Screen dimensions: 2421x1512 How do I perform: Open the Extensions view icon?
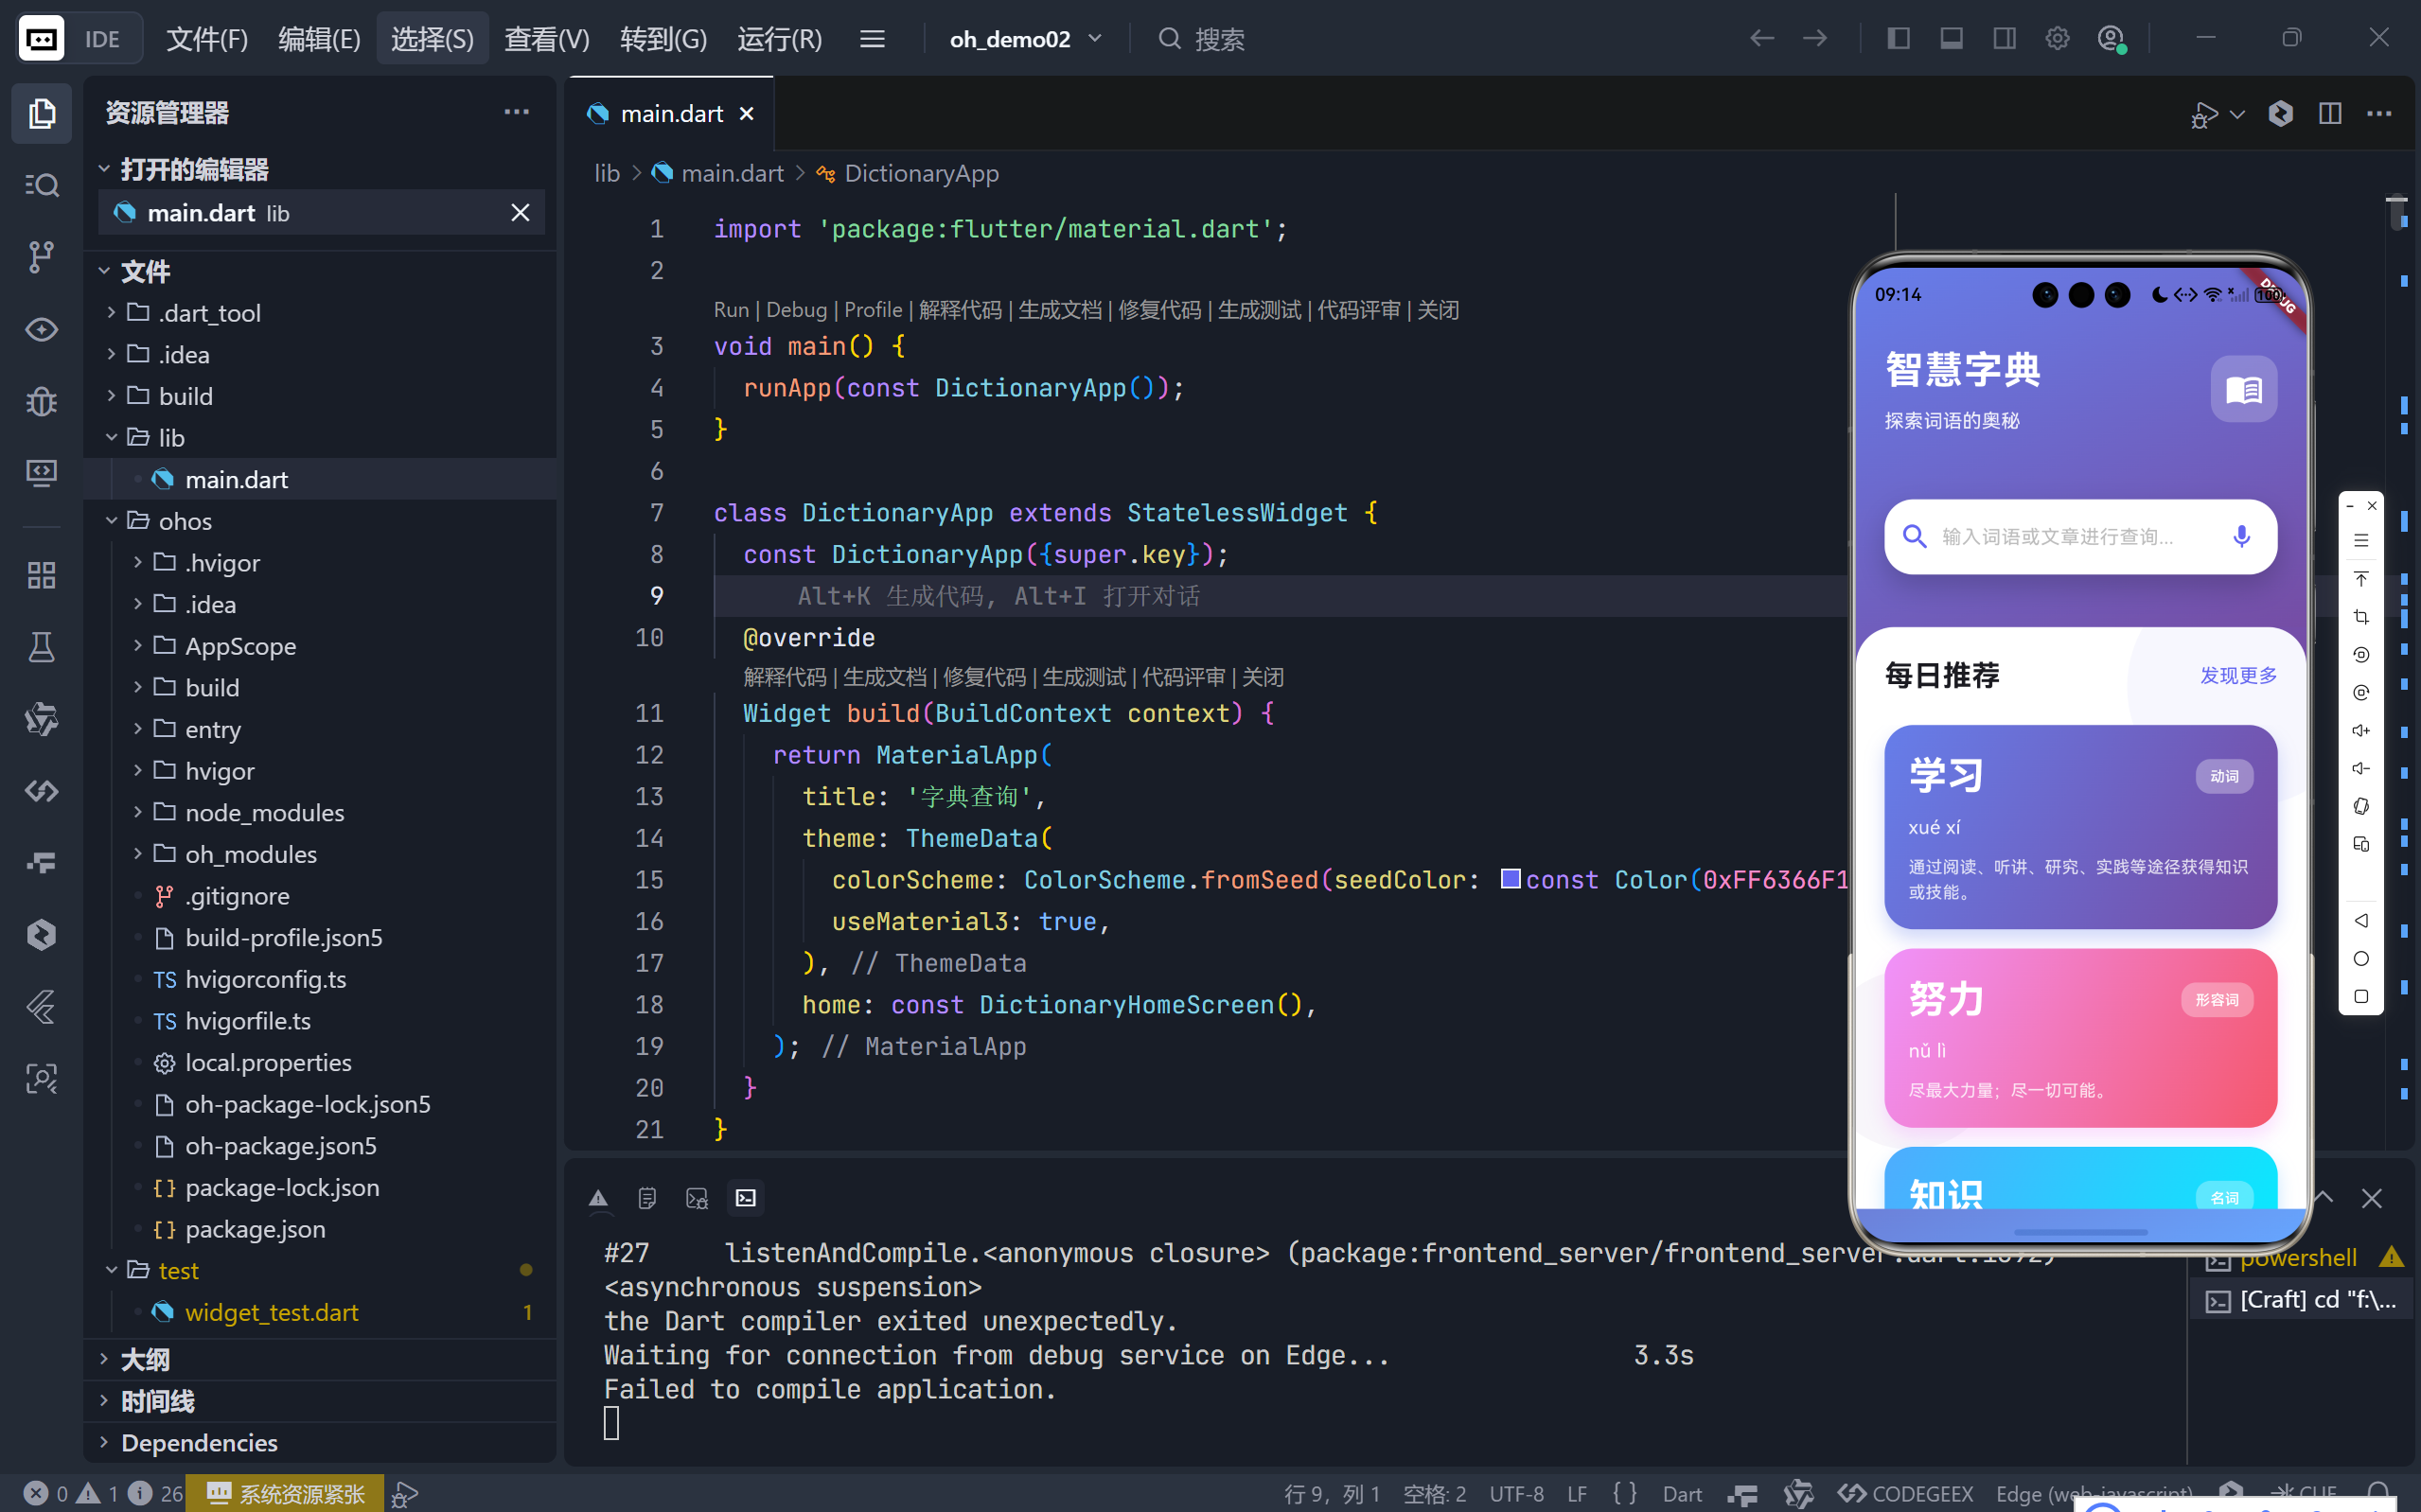tap(41, 575)
